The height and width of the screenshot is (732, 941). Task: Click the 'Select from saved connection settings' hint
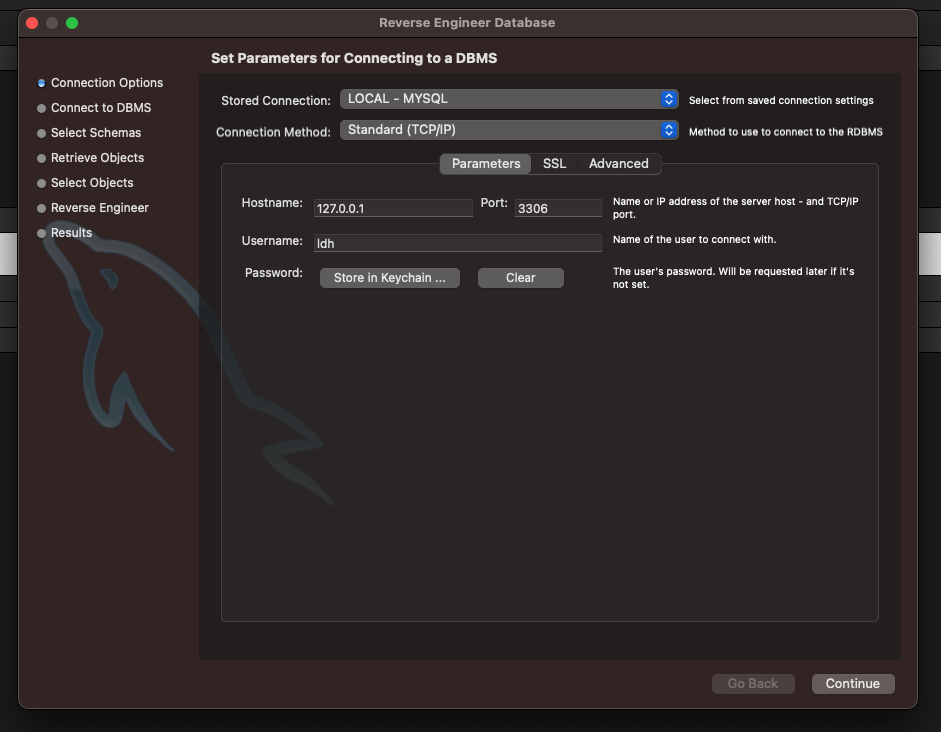point(781,100)
